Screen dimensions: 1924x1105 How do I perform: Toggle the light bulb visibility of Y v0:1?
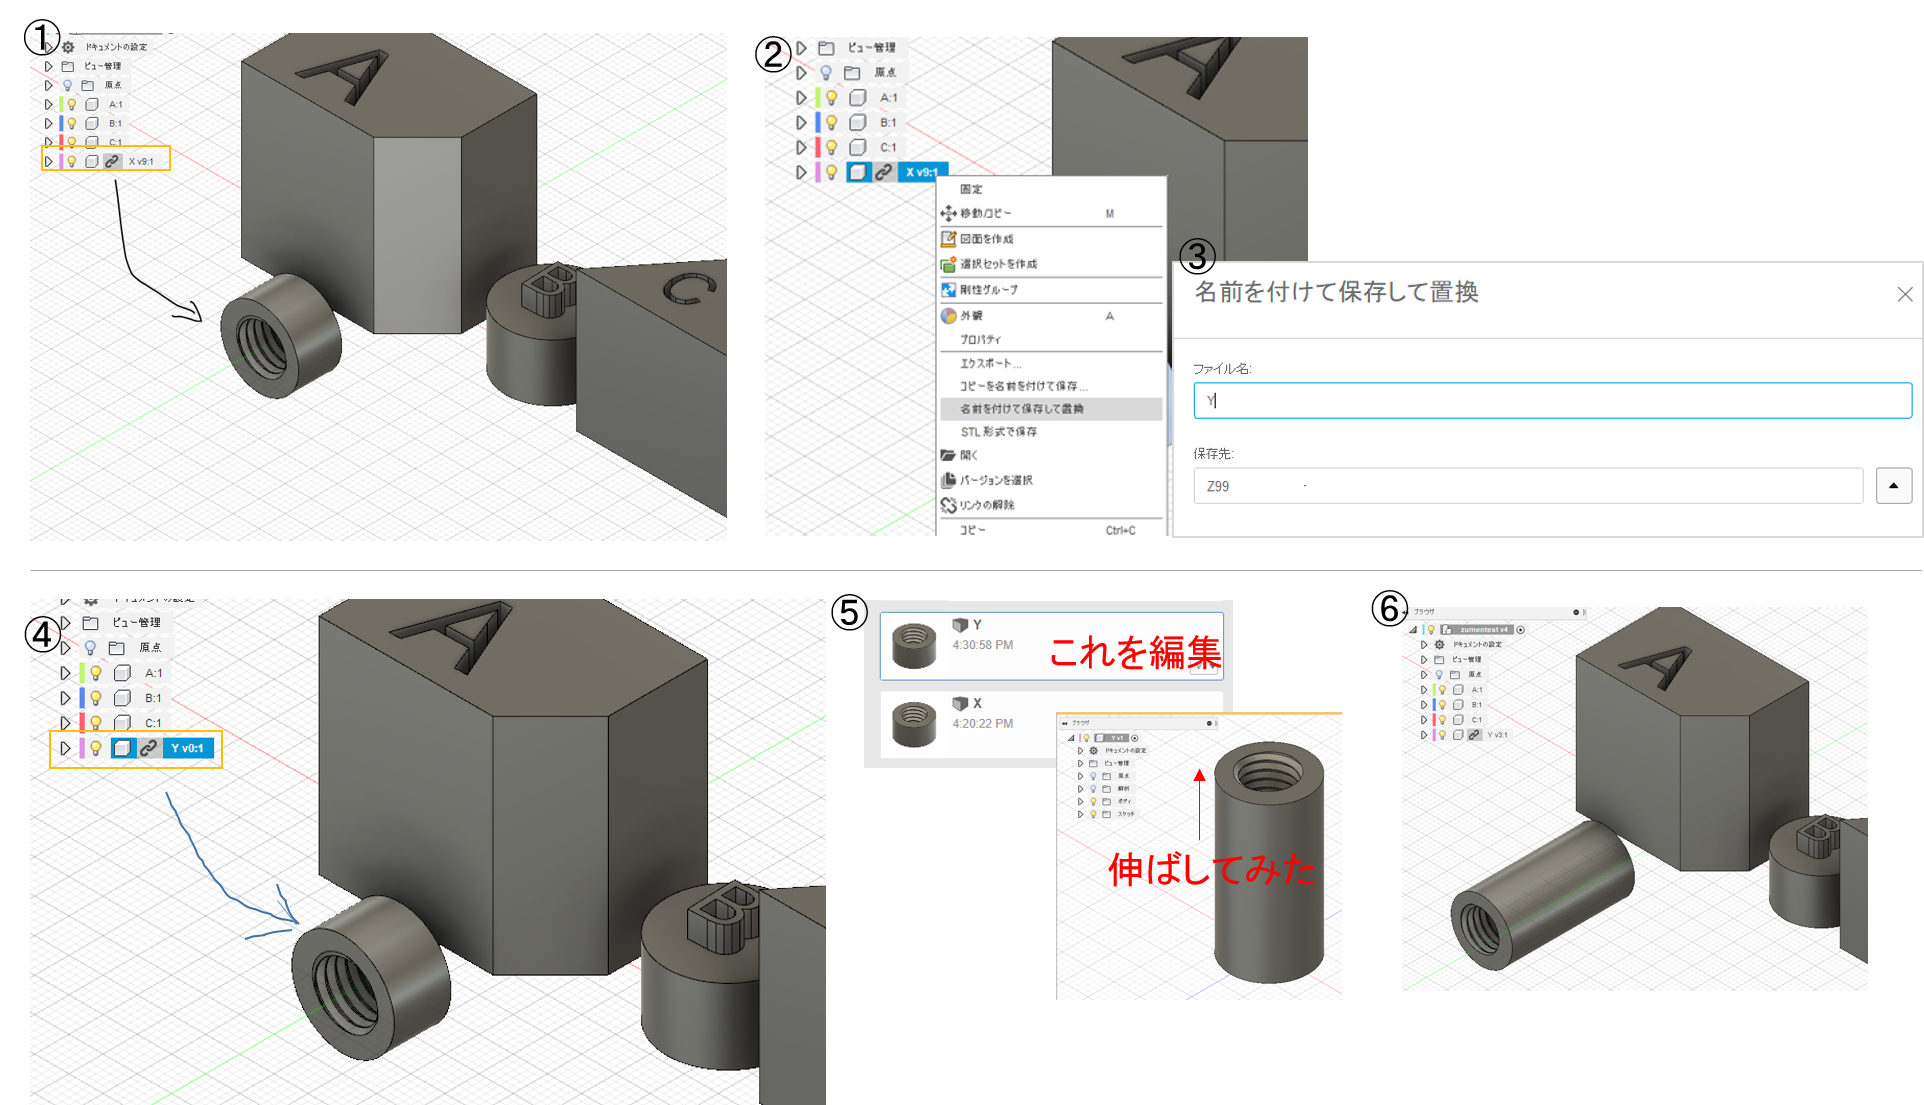click(96, 748)
